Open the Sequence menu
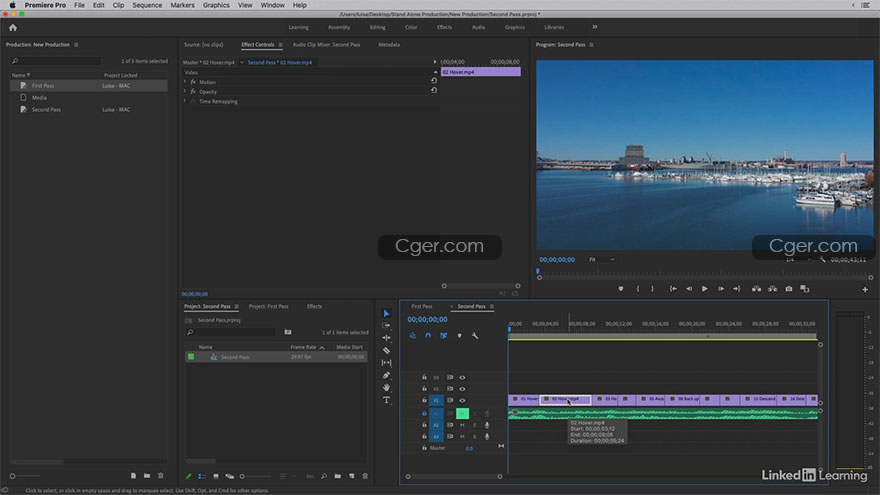The height and width of the screenshot is (495, 880). click(147, 5)
